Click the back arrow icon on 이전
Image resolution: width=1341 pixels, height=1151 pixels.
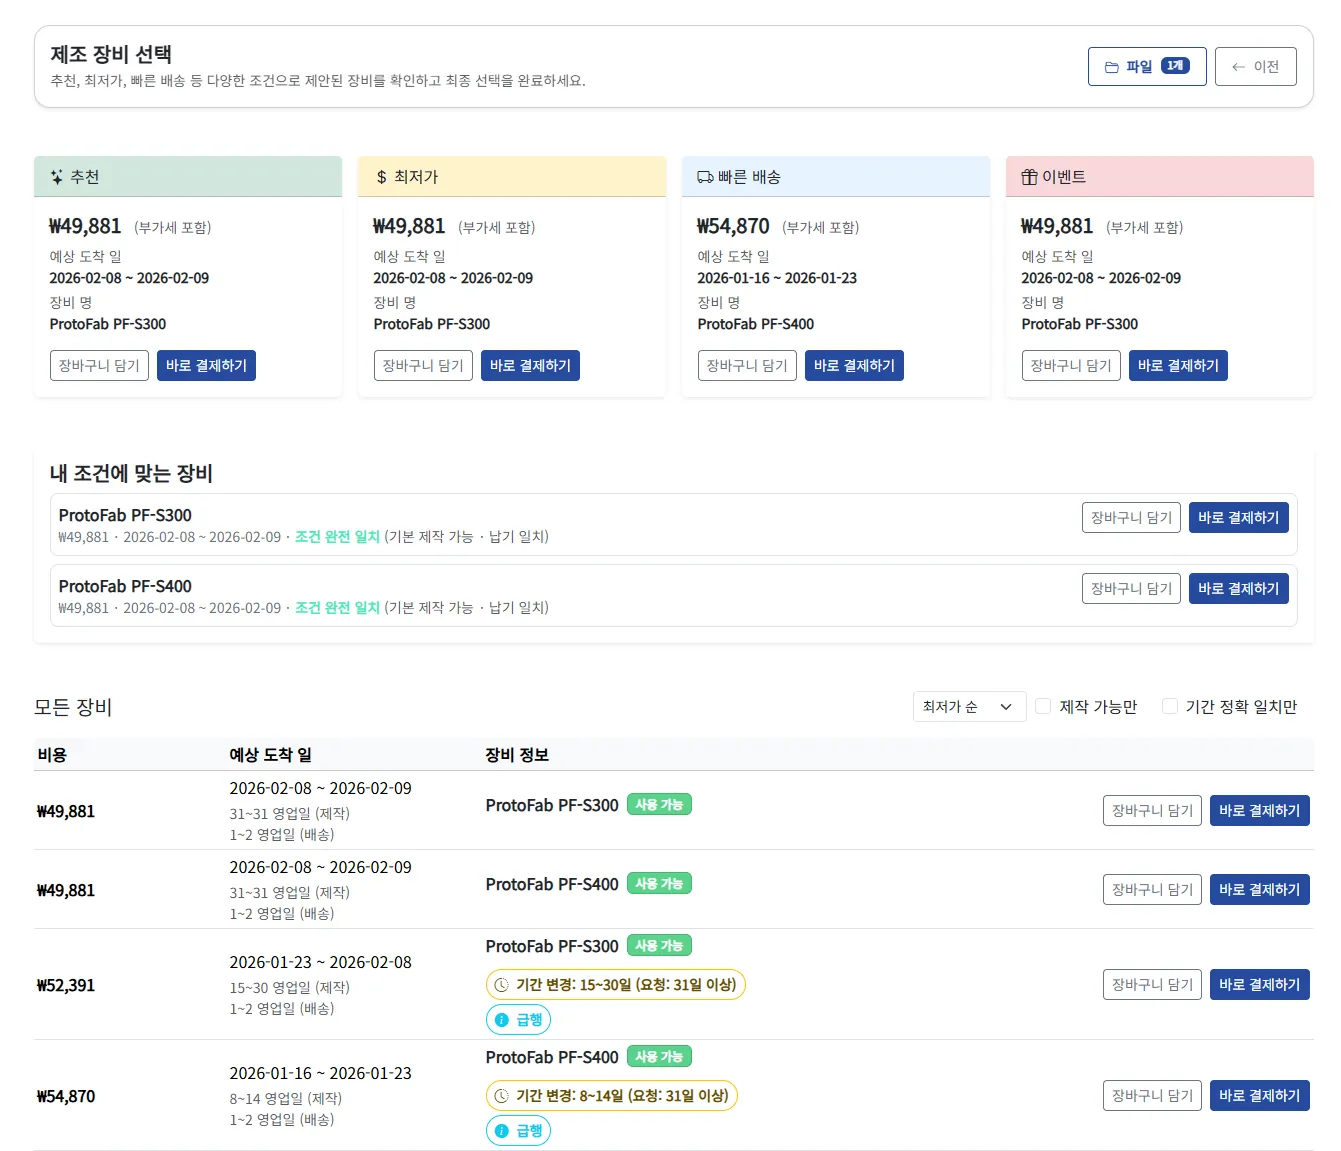(x=1238, y=67)
